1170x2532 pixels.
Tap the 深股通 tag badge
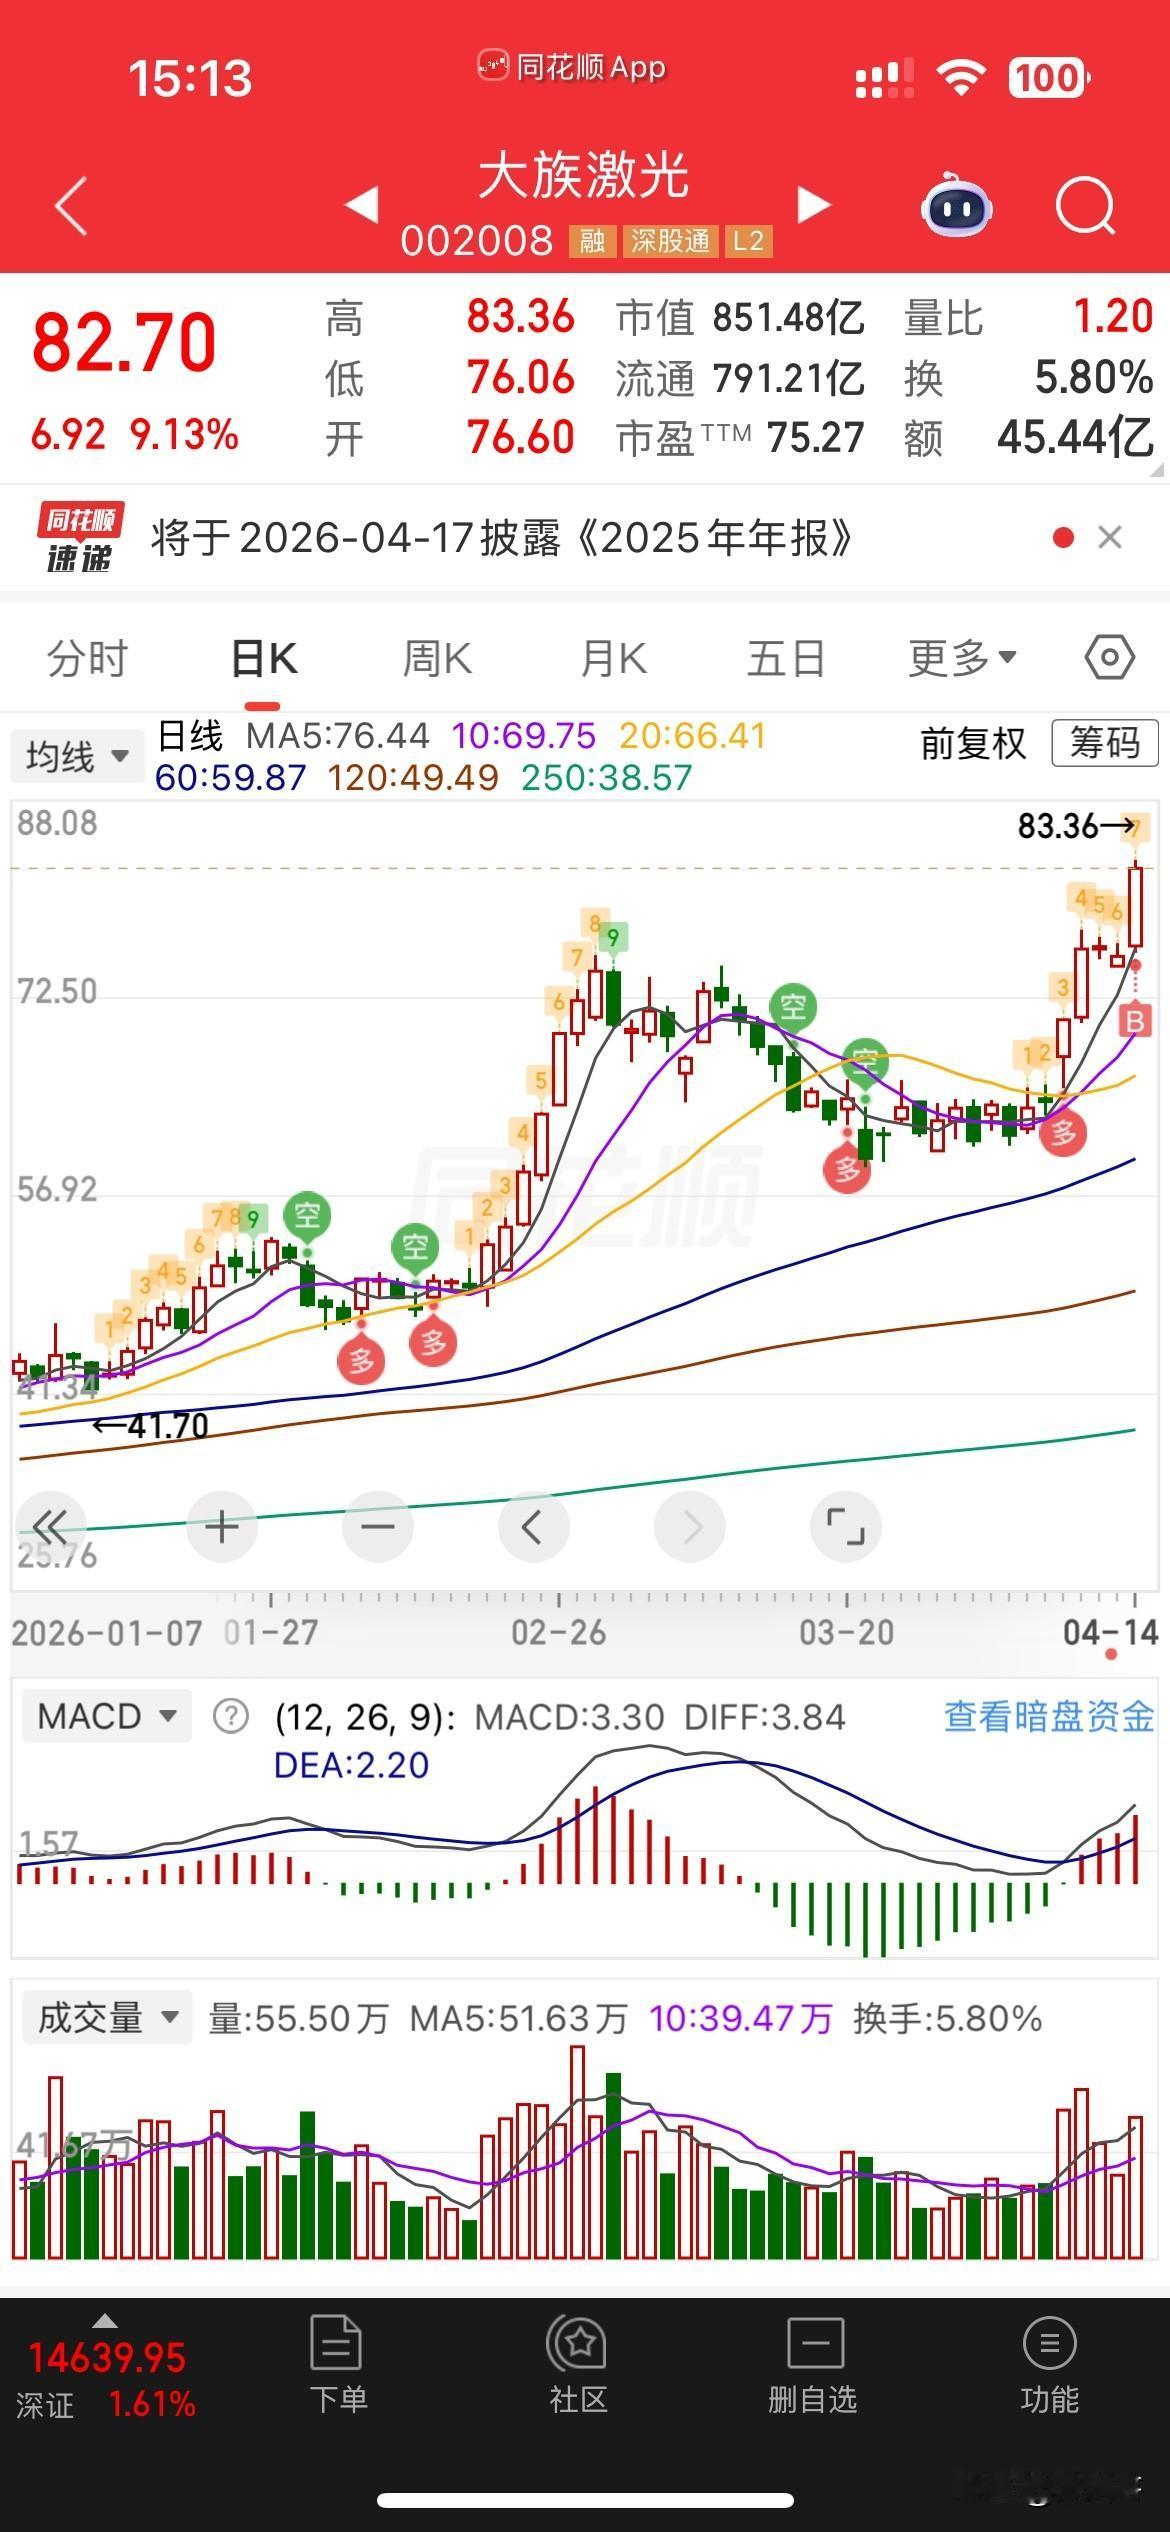(670, 241)
